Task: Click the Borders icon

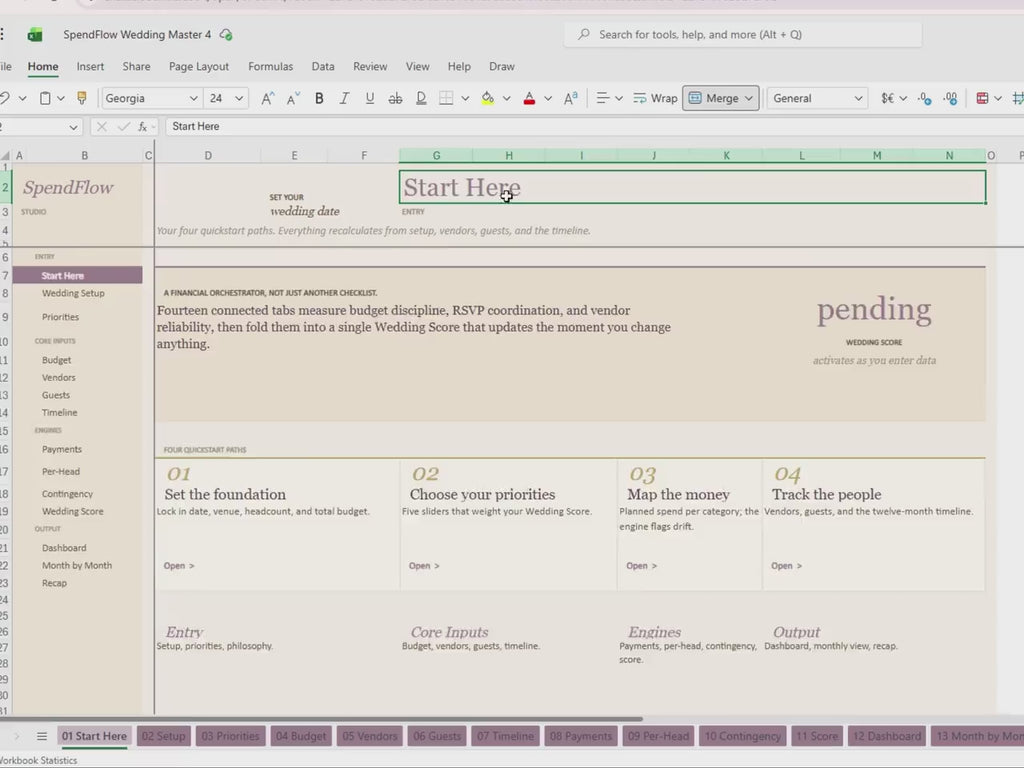Action: tap(446, 98)
